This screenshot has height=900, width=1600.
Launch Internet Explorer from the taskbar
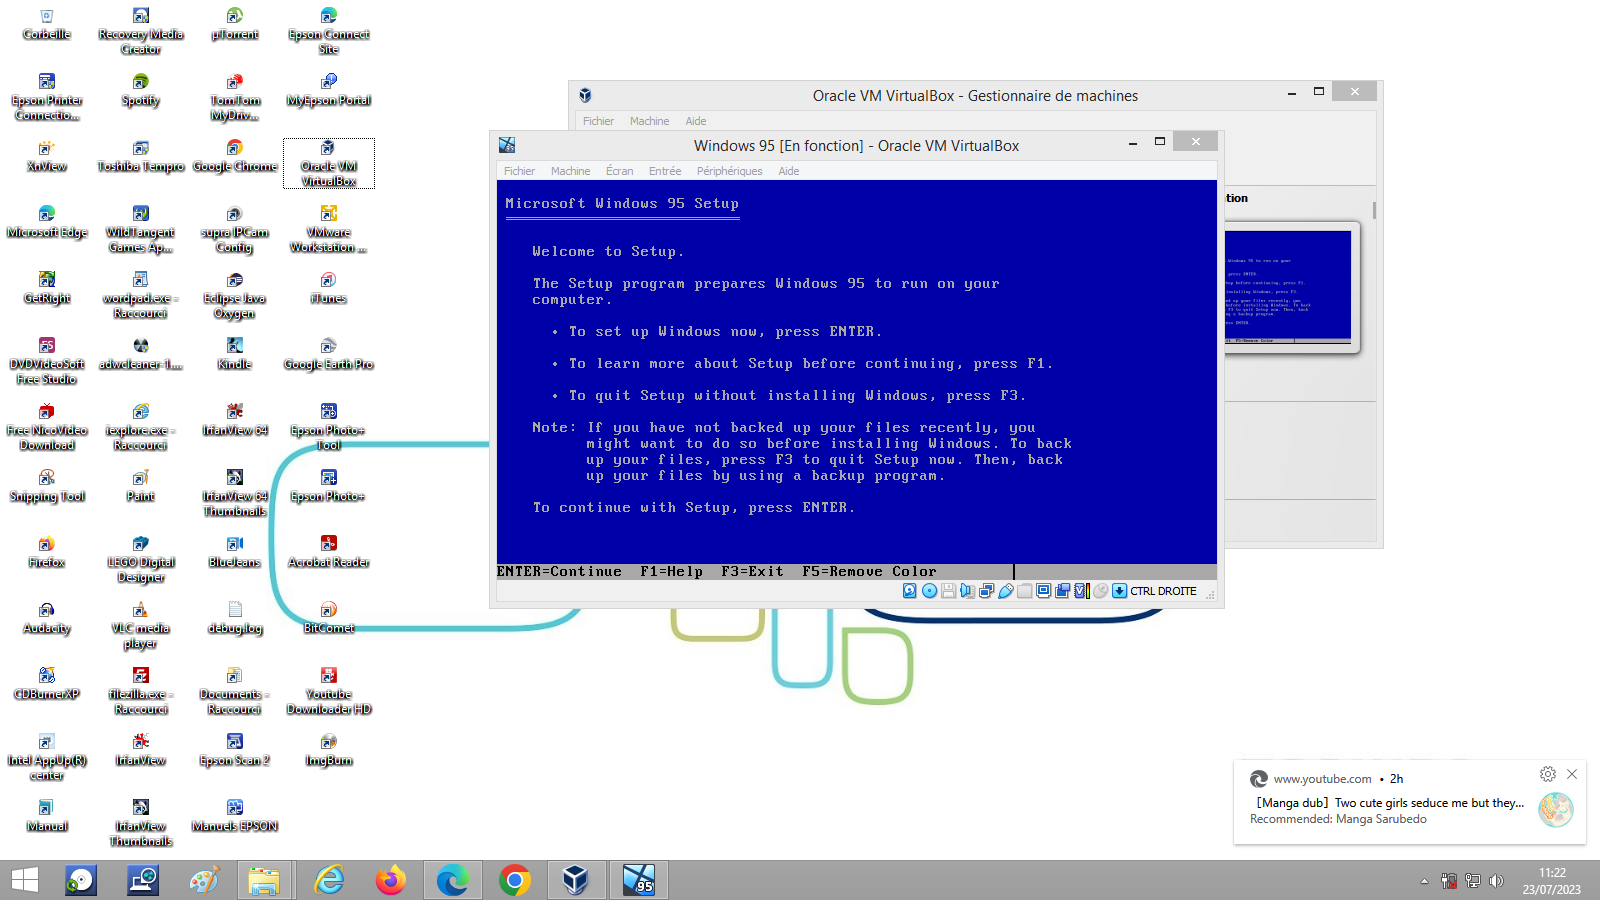click(x=329, y=880)
